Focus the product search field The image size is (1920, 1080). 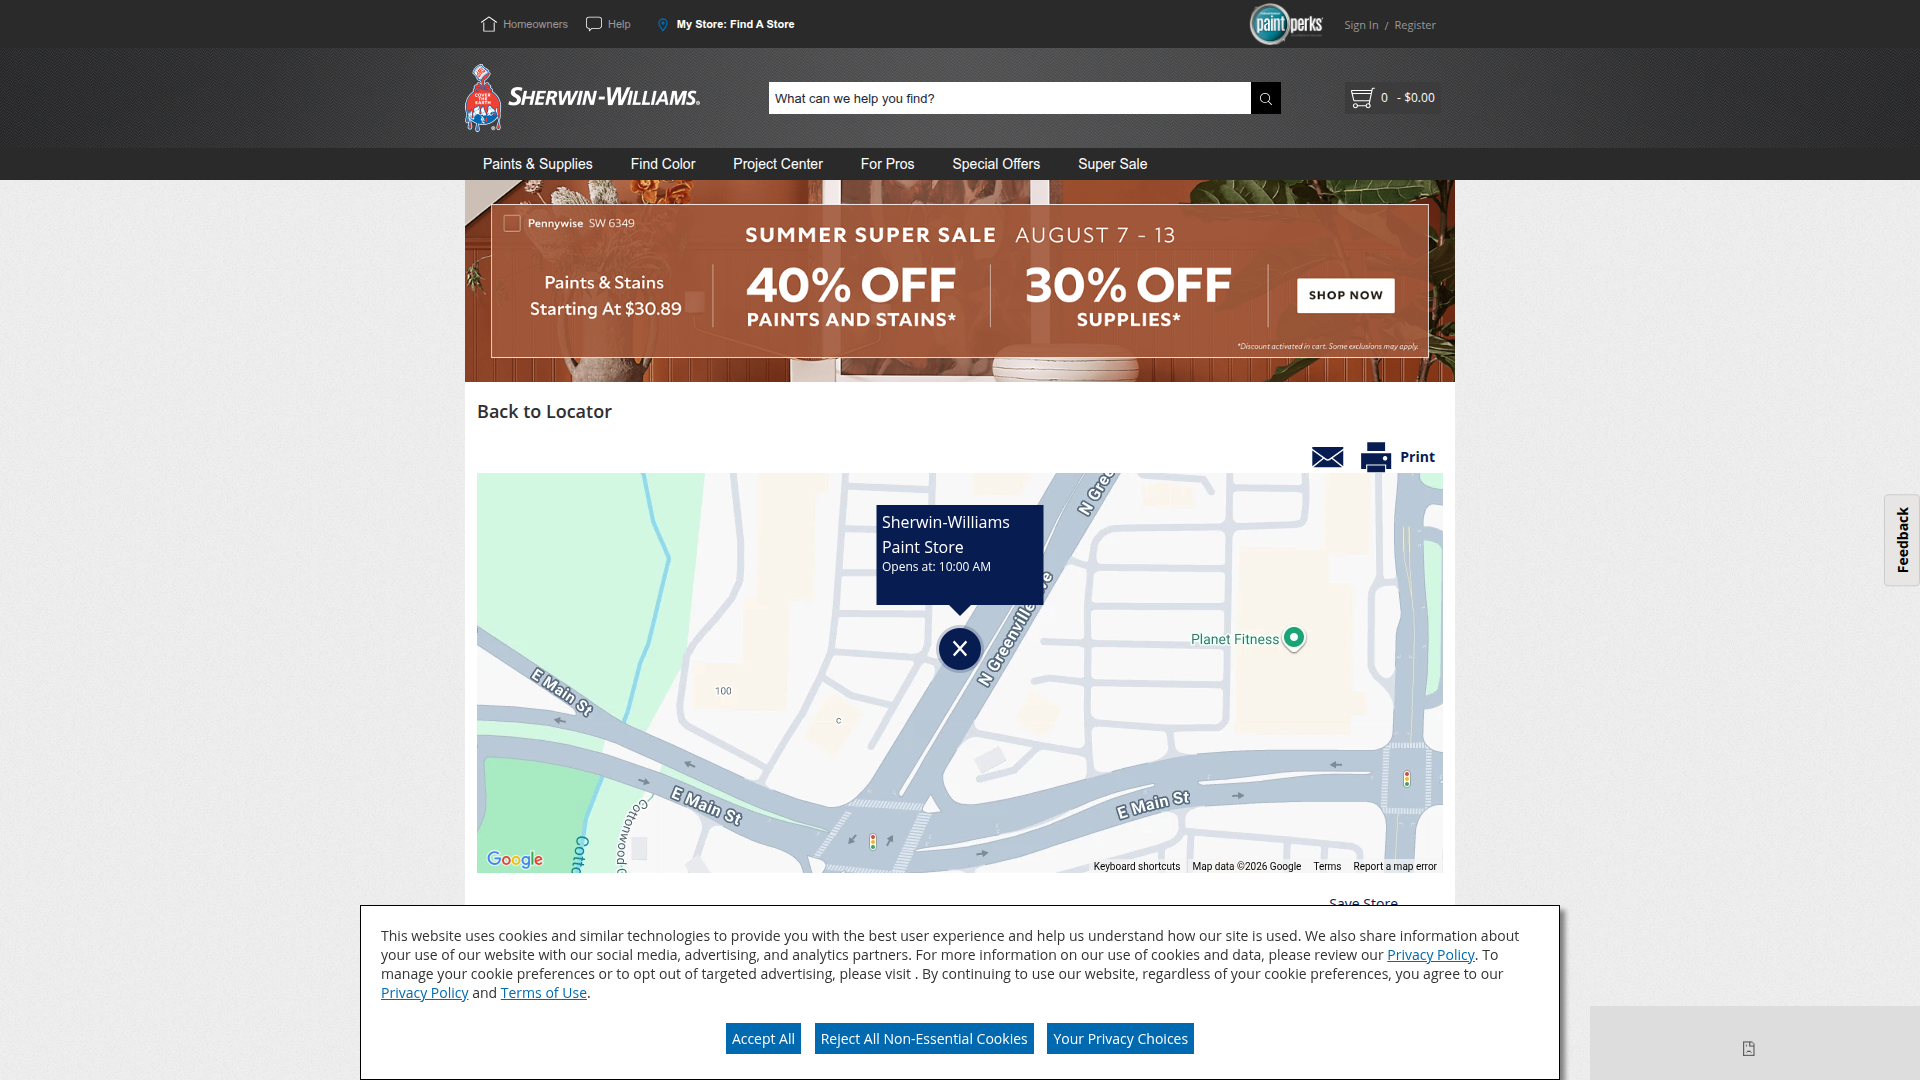pyautogui.click(x=1010, y=98)
